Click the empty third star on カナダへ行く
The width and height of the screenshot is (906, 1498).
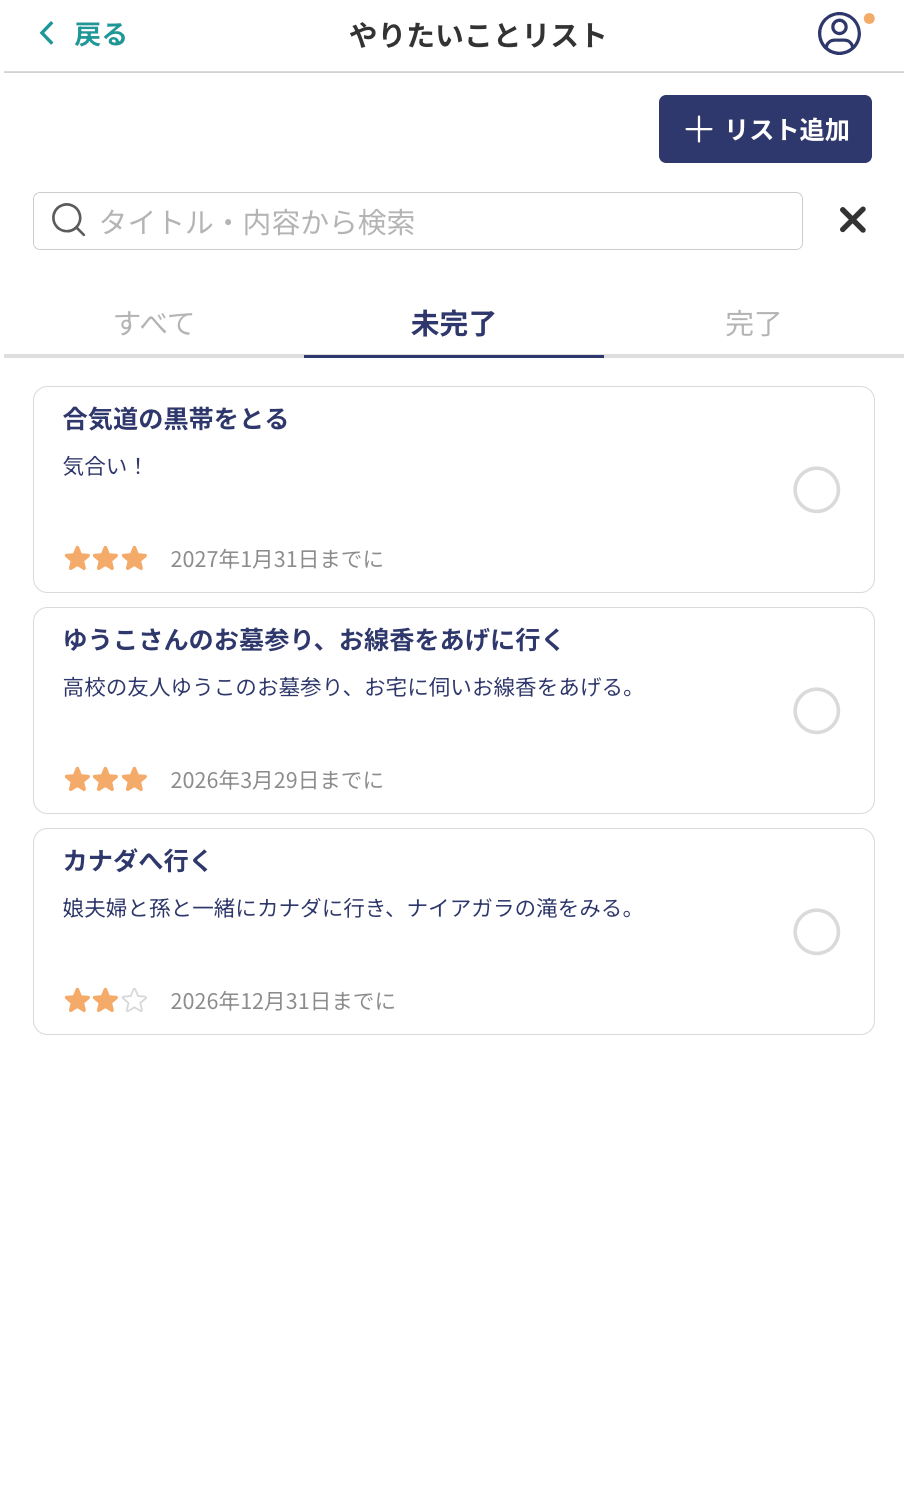[x=134, y=1001]
